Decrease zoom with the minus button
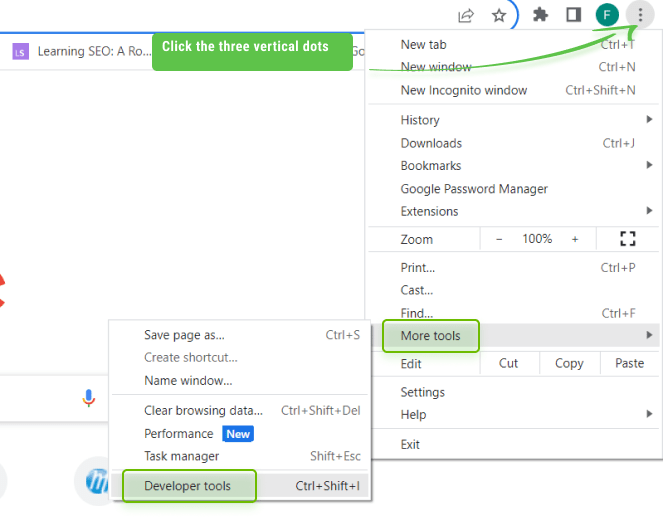Image resolution: width=663 pixels, height=520 pixels. pyautogui.click(x=499, y=239)
